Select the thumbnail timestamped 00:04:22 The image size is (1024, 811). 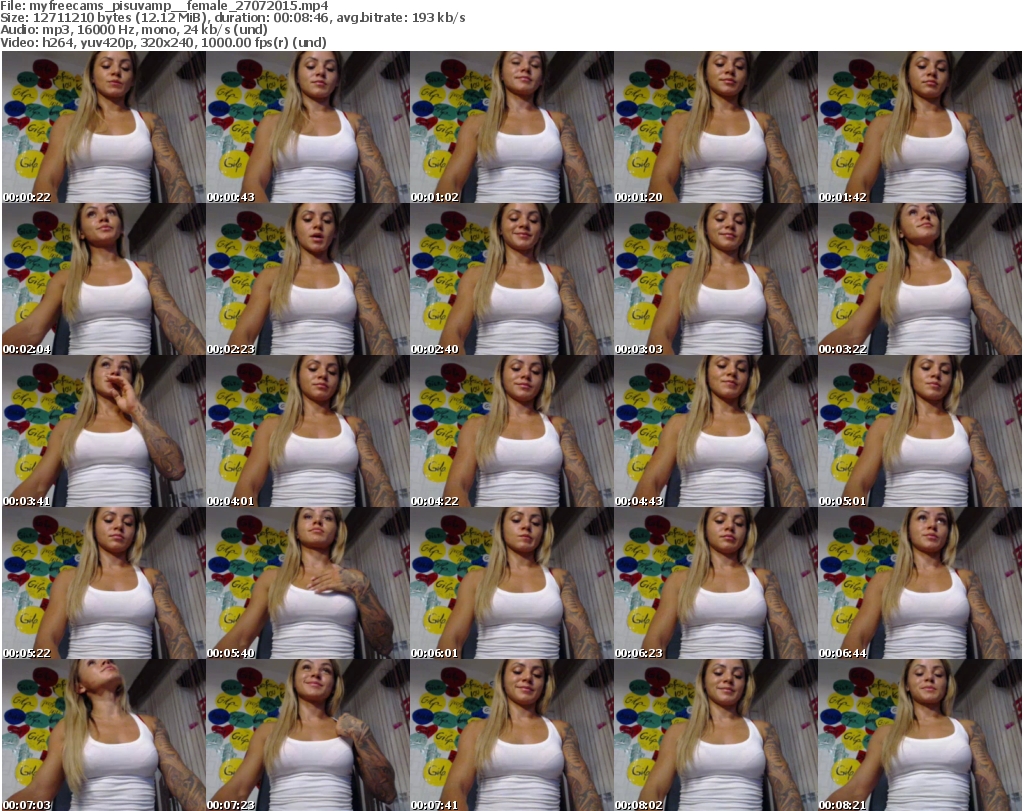(511, 432)
